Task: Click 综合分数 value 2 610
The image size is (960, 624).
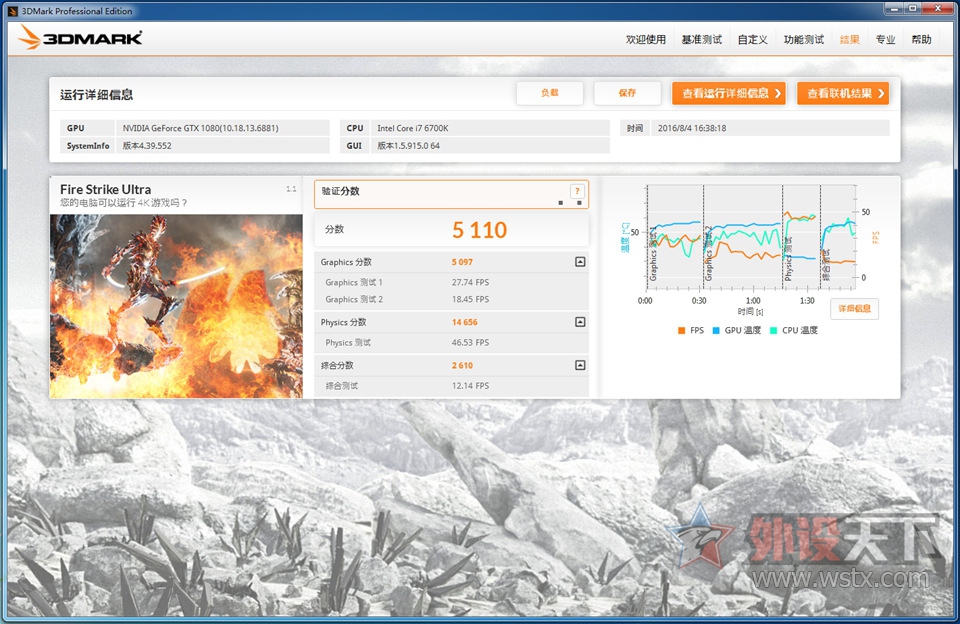Action: point(462,366)
